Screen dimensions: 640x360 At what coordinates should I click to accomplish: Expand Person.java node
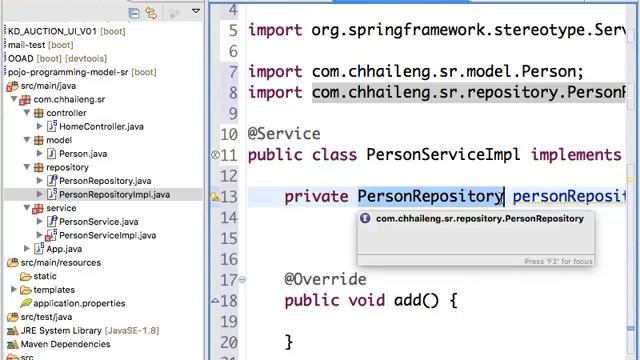(x=40, y=153)
